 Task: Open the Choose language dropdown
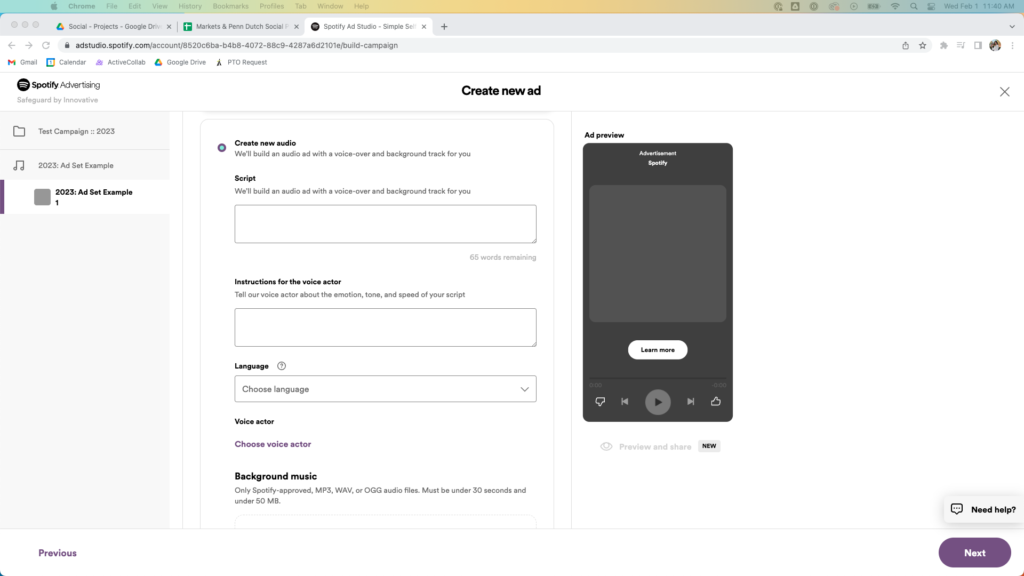(385, 389)
